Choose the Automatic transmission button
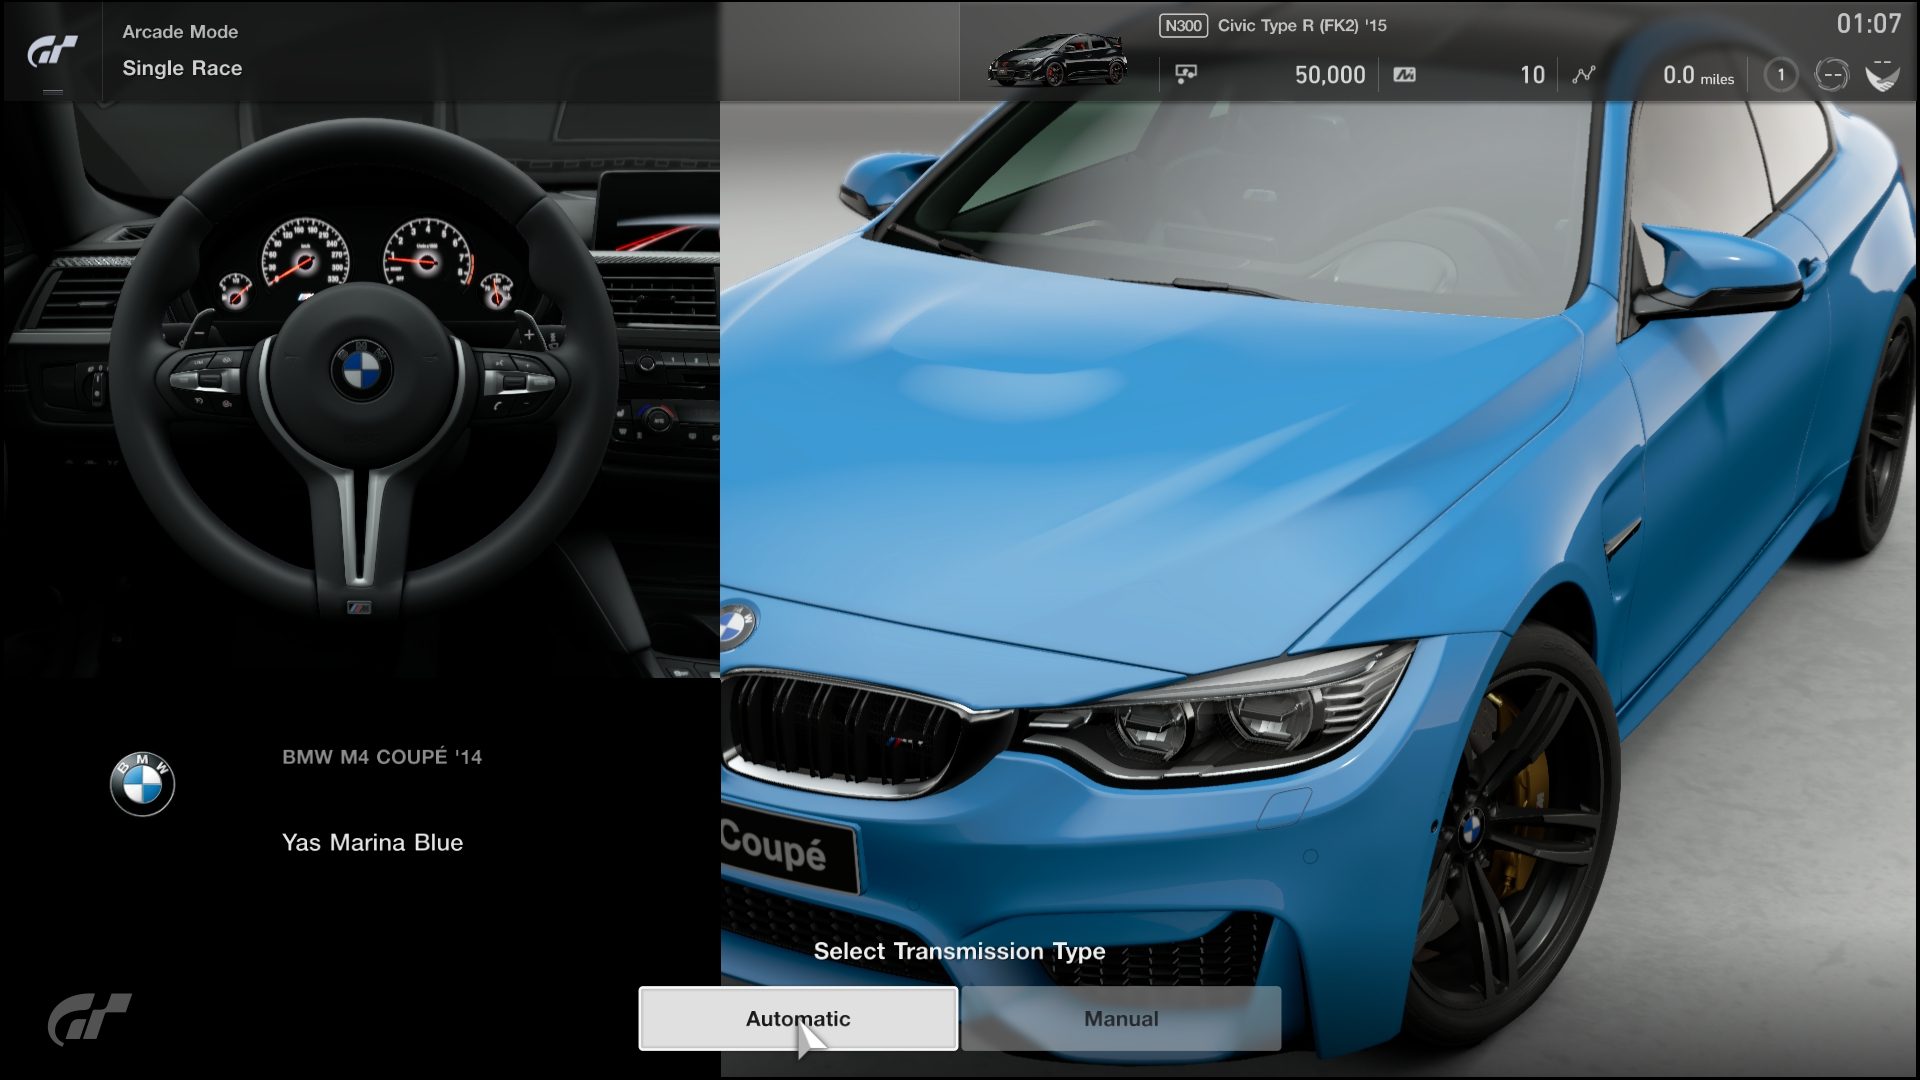Viewport: 1920px width, 1080px height. tap(798, 1018)
